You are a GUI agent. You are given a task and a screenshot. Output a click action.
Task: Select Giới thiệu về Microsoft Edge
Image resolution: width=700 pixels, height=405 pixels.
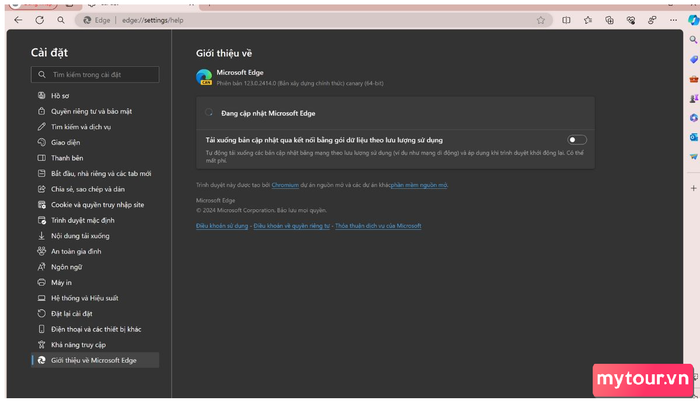point(95,360)
